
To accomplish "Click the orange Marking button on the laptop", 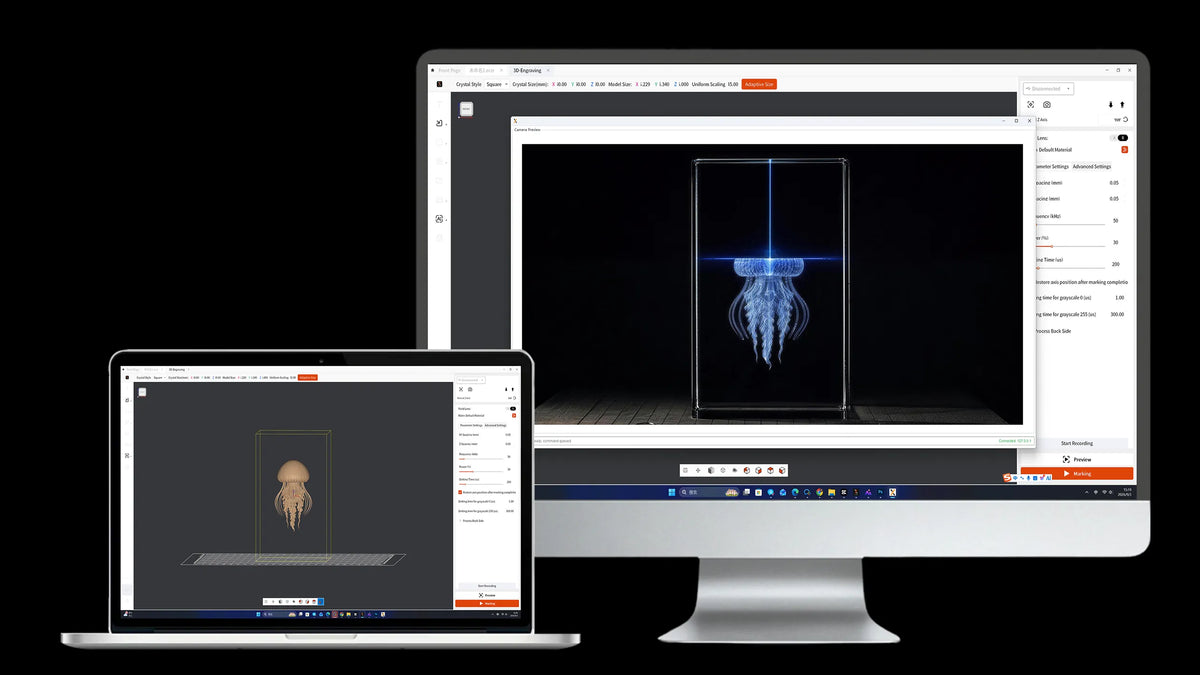I will point(487,603).
